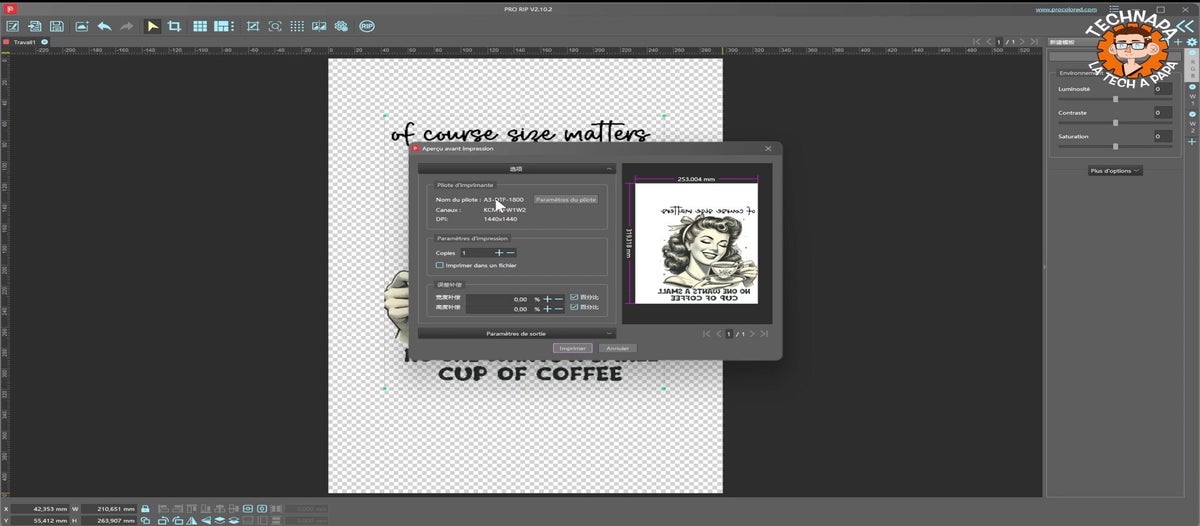The image size is (1200, 526).
Task: Click the Save floppy disk icon
Action: pos(57,26)
